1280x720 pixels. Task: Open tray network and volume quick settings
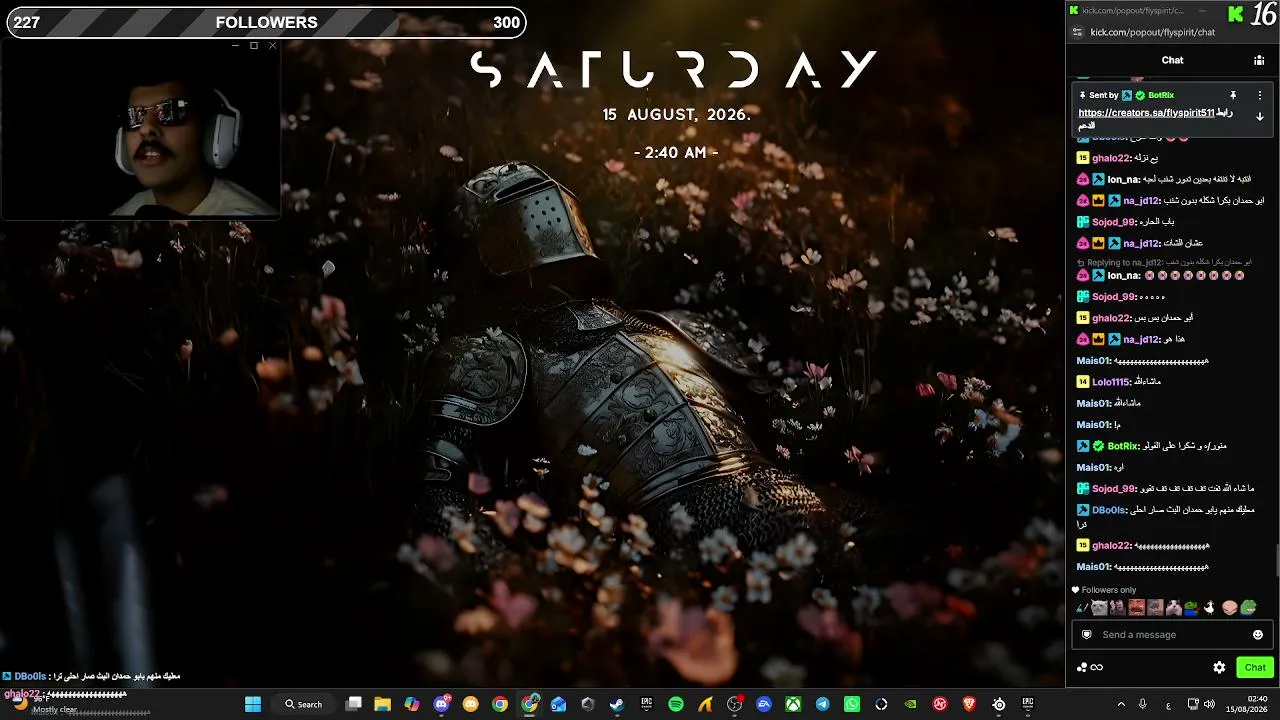tap(1201, 704)
